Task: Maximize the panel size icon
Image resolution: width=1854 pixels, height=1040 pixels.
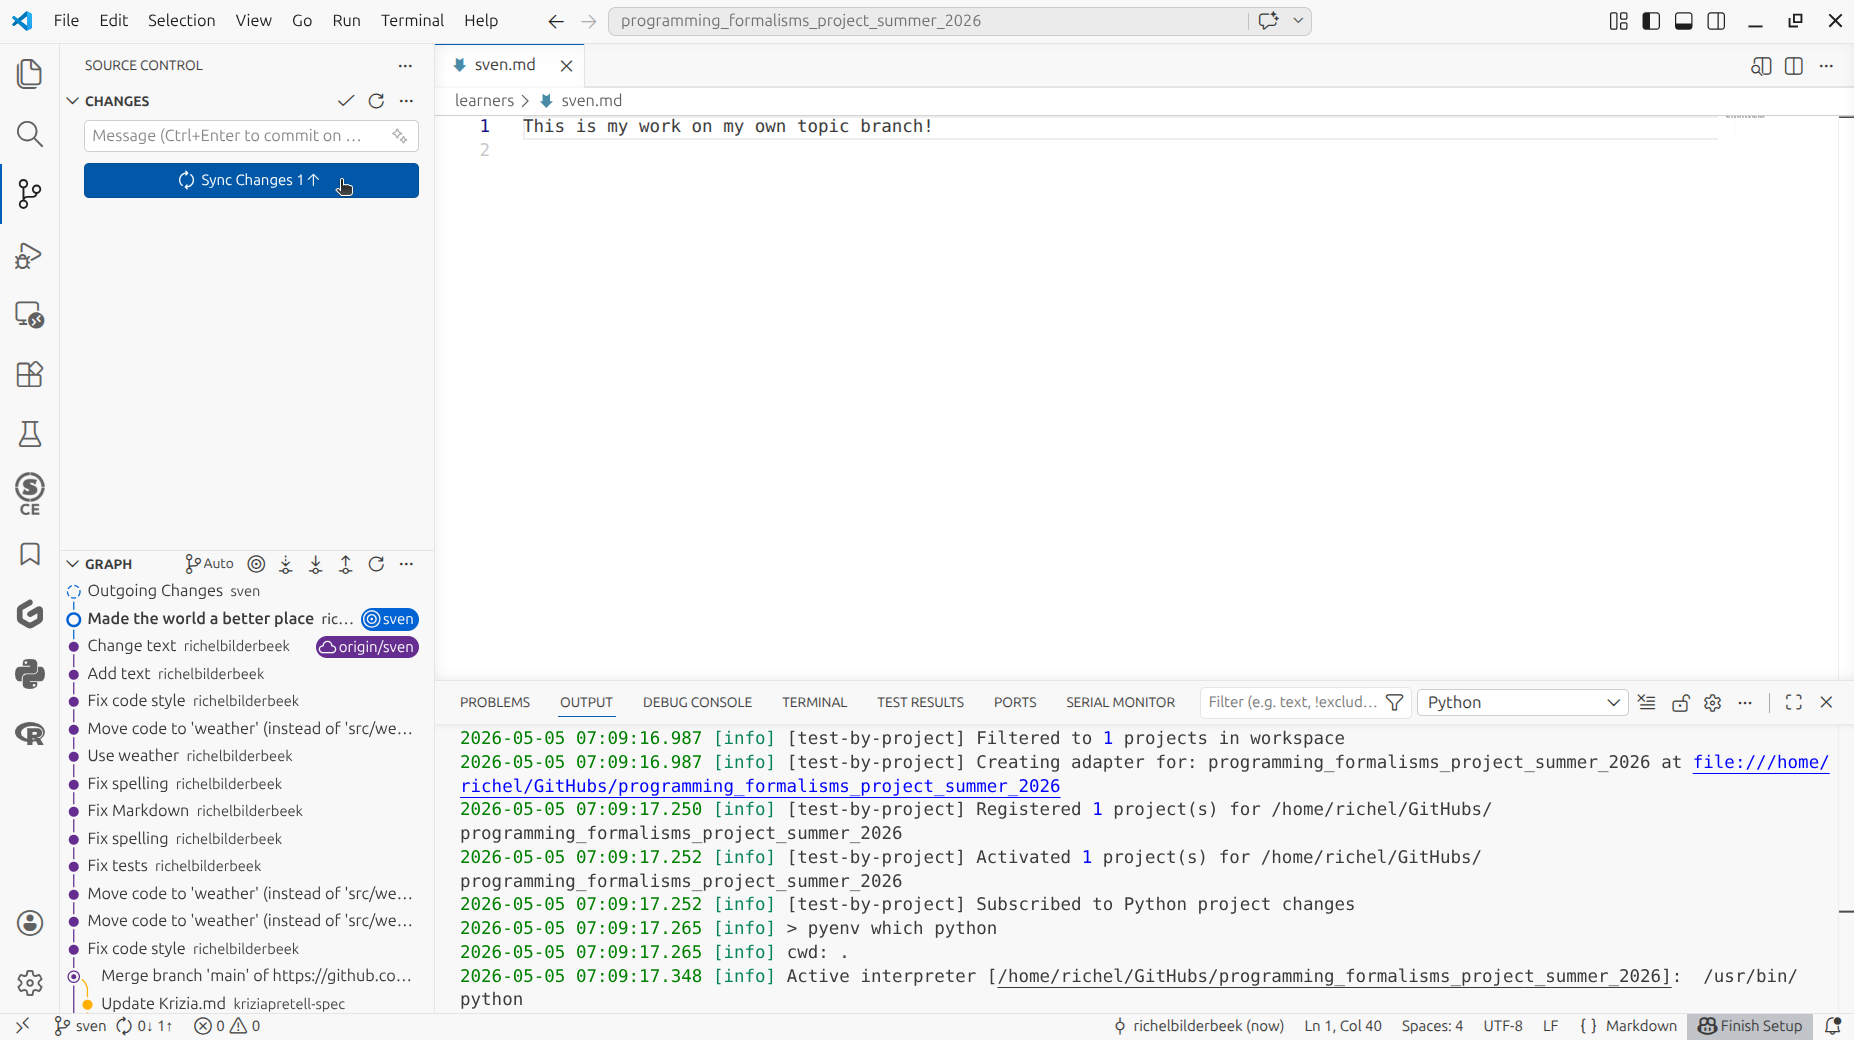Action: pyautogui.click(x=1794, y=702)
